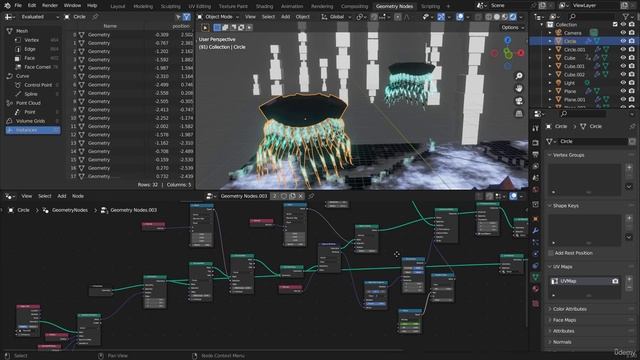Select Edge domain in spreadsheet
The height and width of the screenshot is (360, 640).
point(30,49)
